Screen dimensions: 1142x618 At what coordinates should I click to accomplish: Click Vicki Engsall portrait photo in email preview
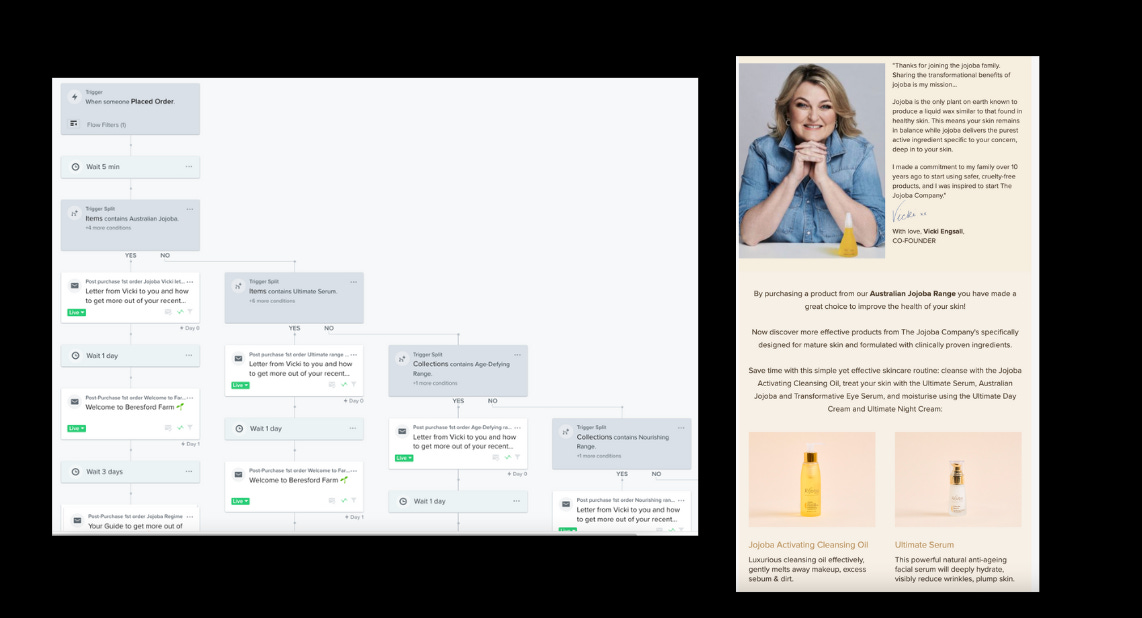pos(811,160)
